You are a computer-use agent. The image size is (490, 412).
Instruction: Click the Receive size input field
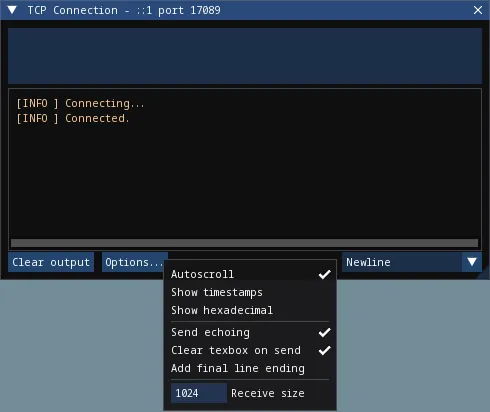pos(199,393)
